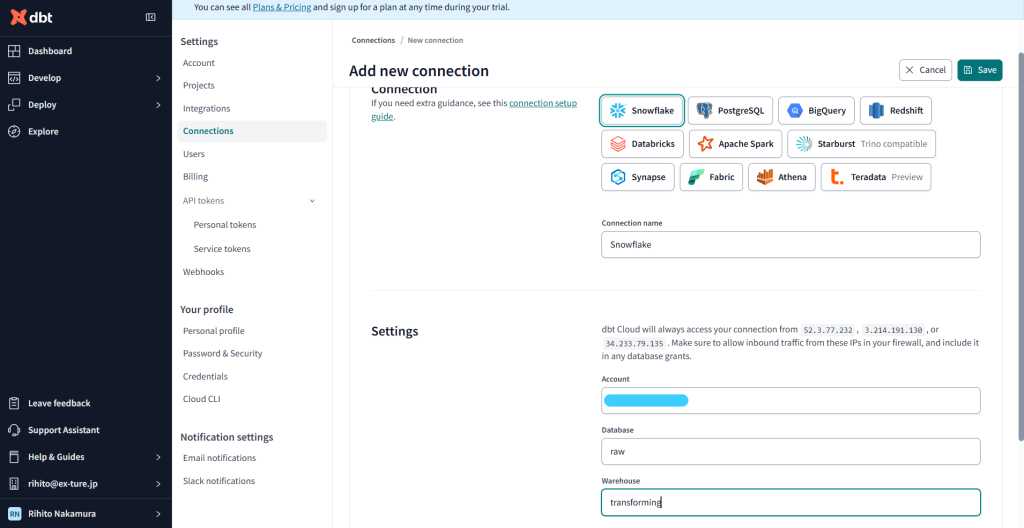
Task: Select the PostgreSQL connection type
Action: point(730,110)
